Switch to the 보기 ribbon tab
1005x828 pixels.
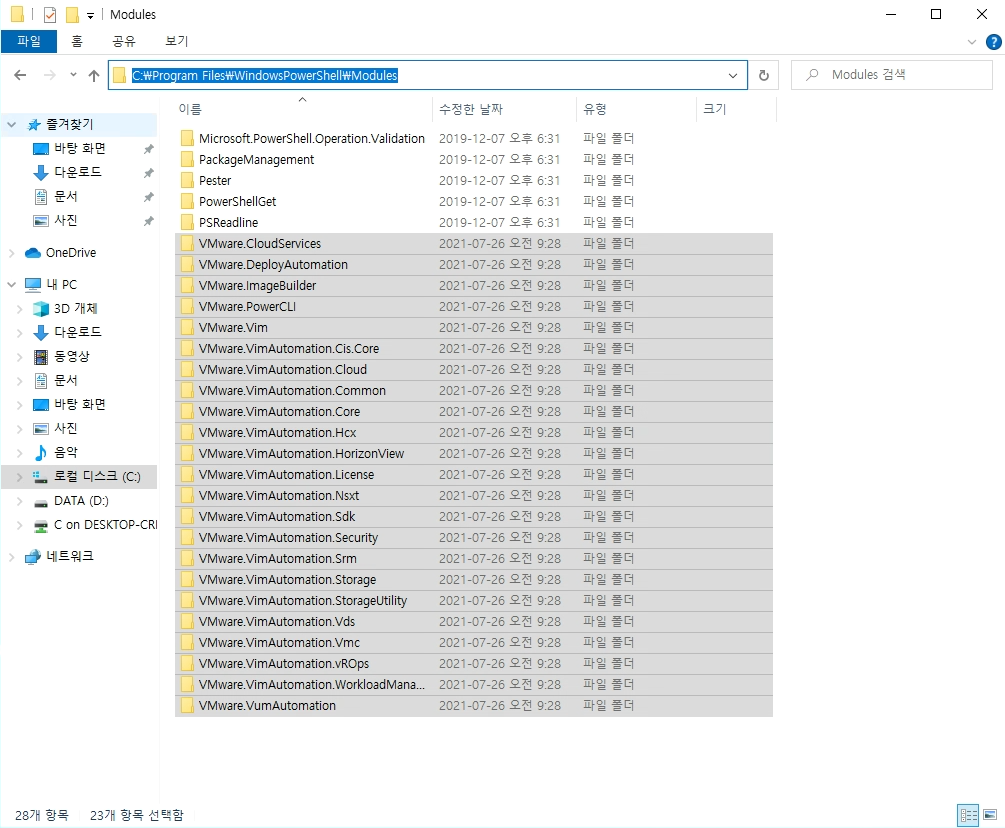pos(176,41)
